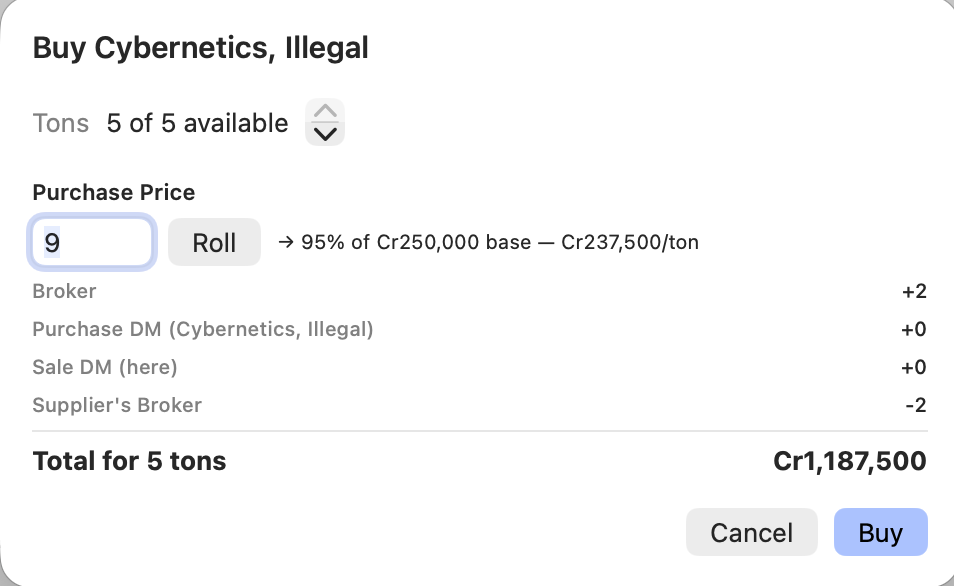
Task: Click the Roll button
Action: coord(214,242)
